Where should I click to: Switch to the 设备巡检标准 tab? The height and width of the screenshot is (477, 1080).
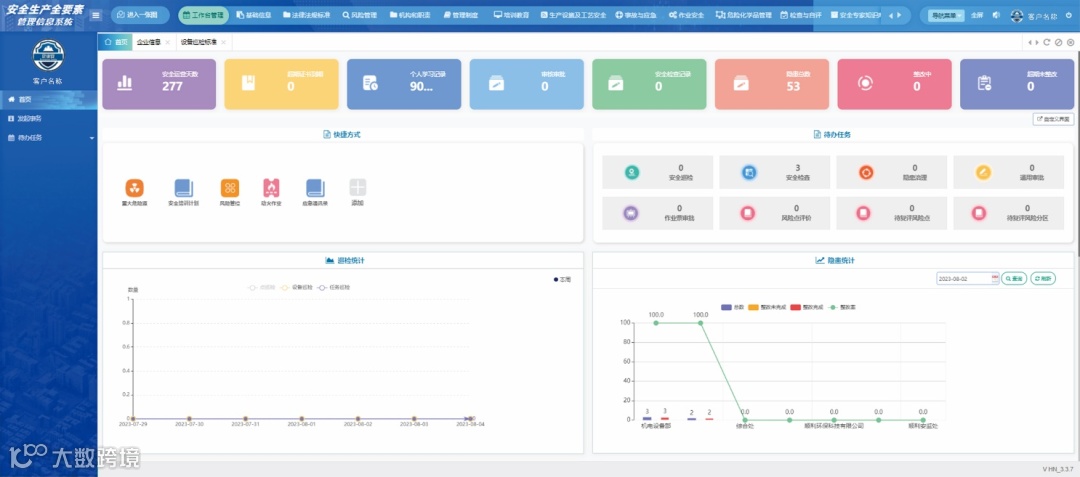coord(199,42)
